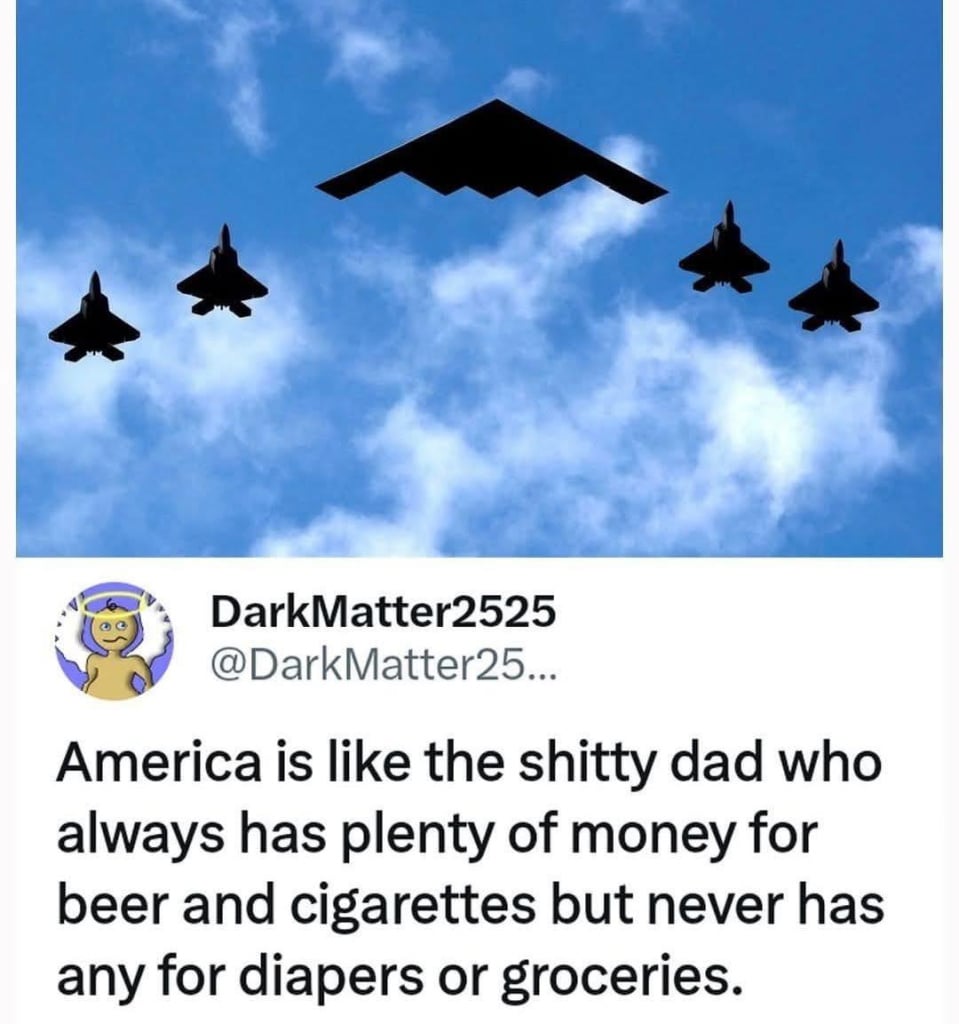Image resolution: width=959 pixels, height=1024 pixels.
Task: Click the fighter jet nearest bomber's right wing
Action: (x=724, y=248)
